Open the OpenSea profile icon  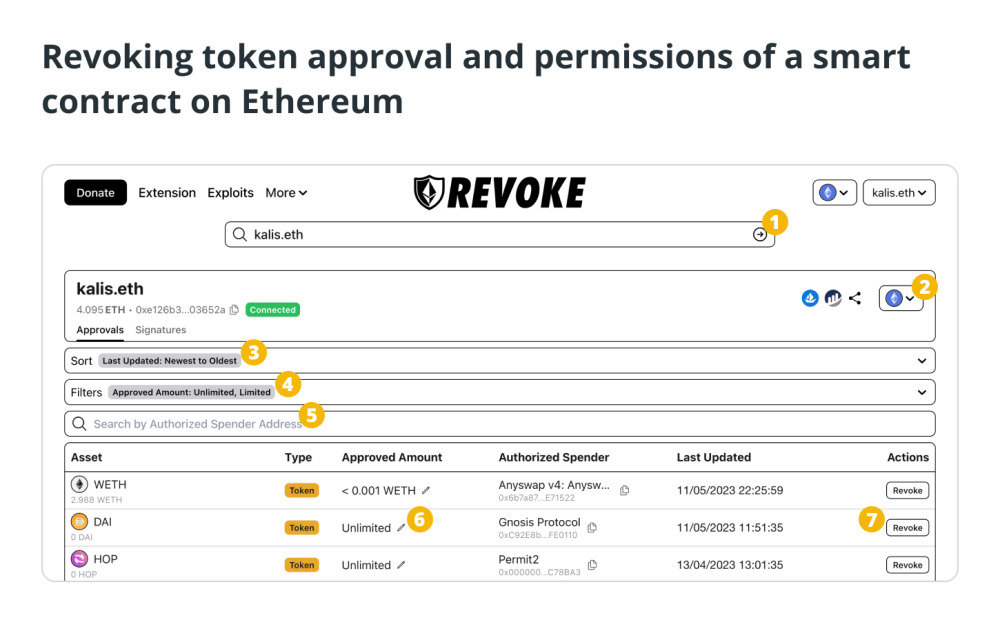[x=810, y=298]
